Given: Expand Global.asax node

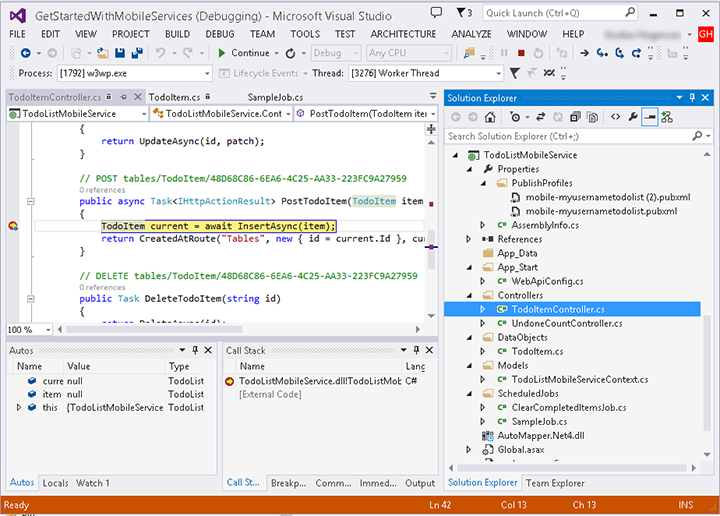Looking at the screenshot, I should pyautogui.click(x=468, y=449).
